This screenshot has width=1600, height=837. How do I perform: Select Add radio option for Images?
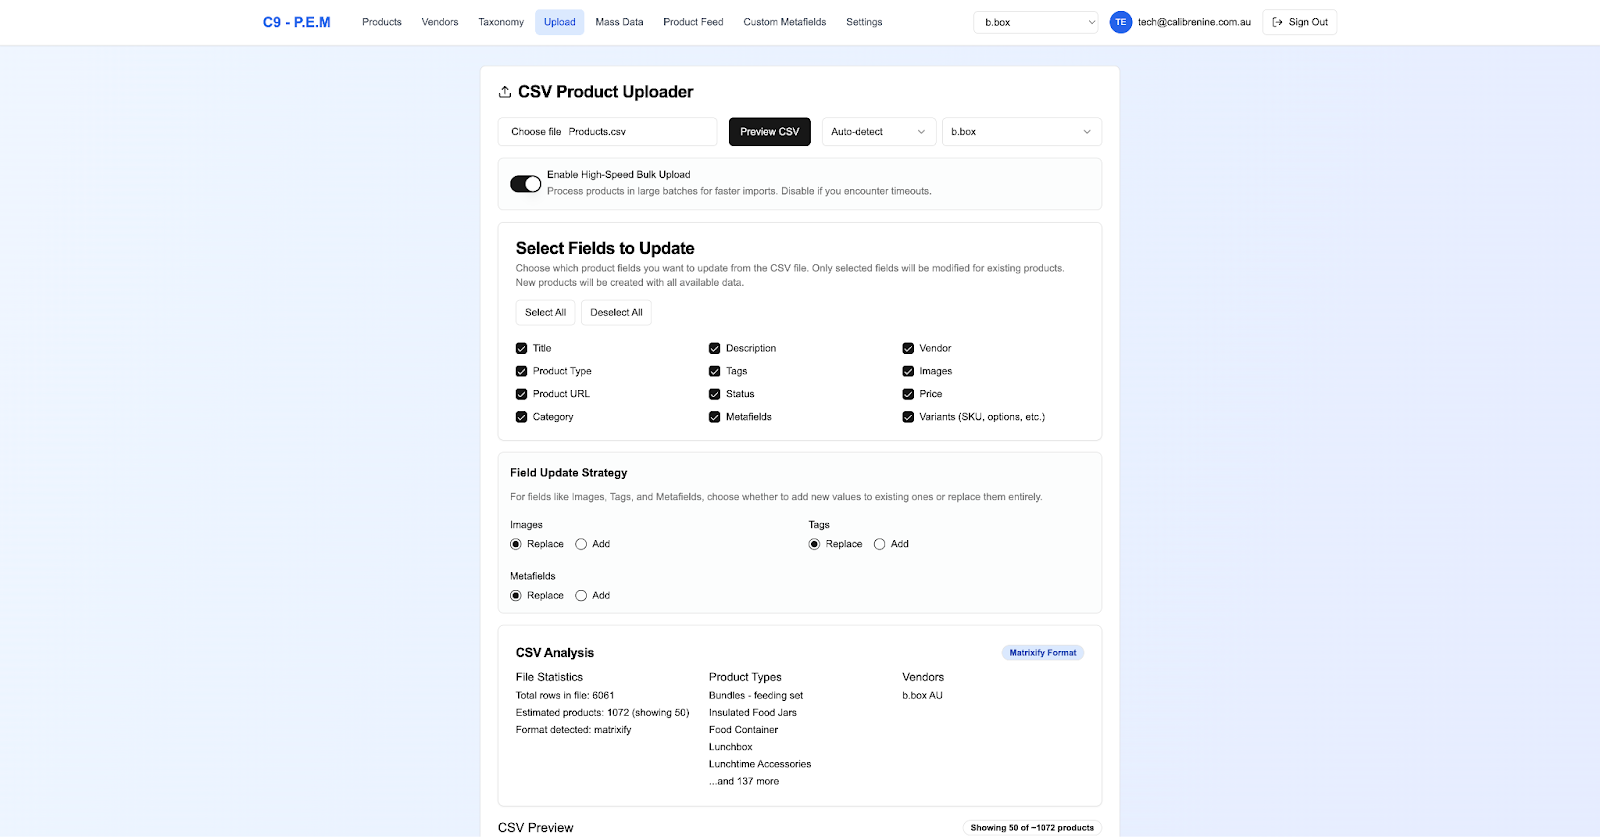click(x=581, y=544)
